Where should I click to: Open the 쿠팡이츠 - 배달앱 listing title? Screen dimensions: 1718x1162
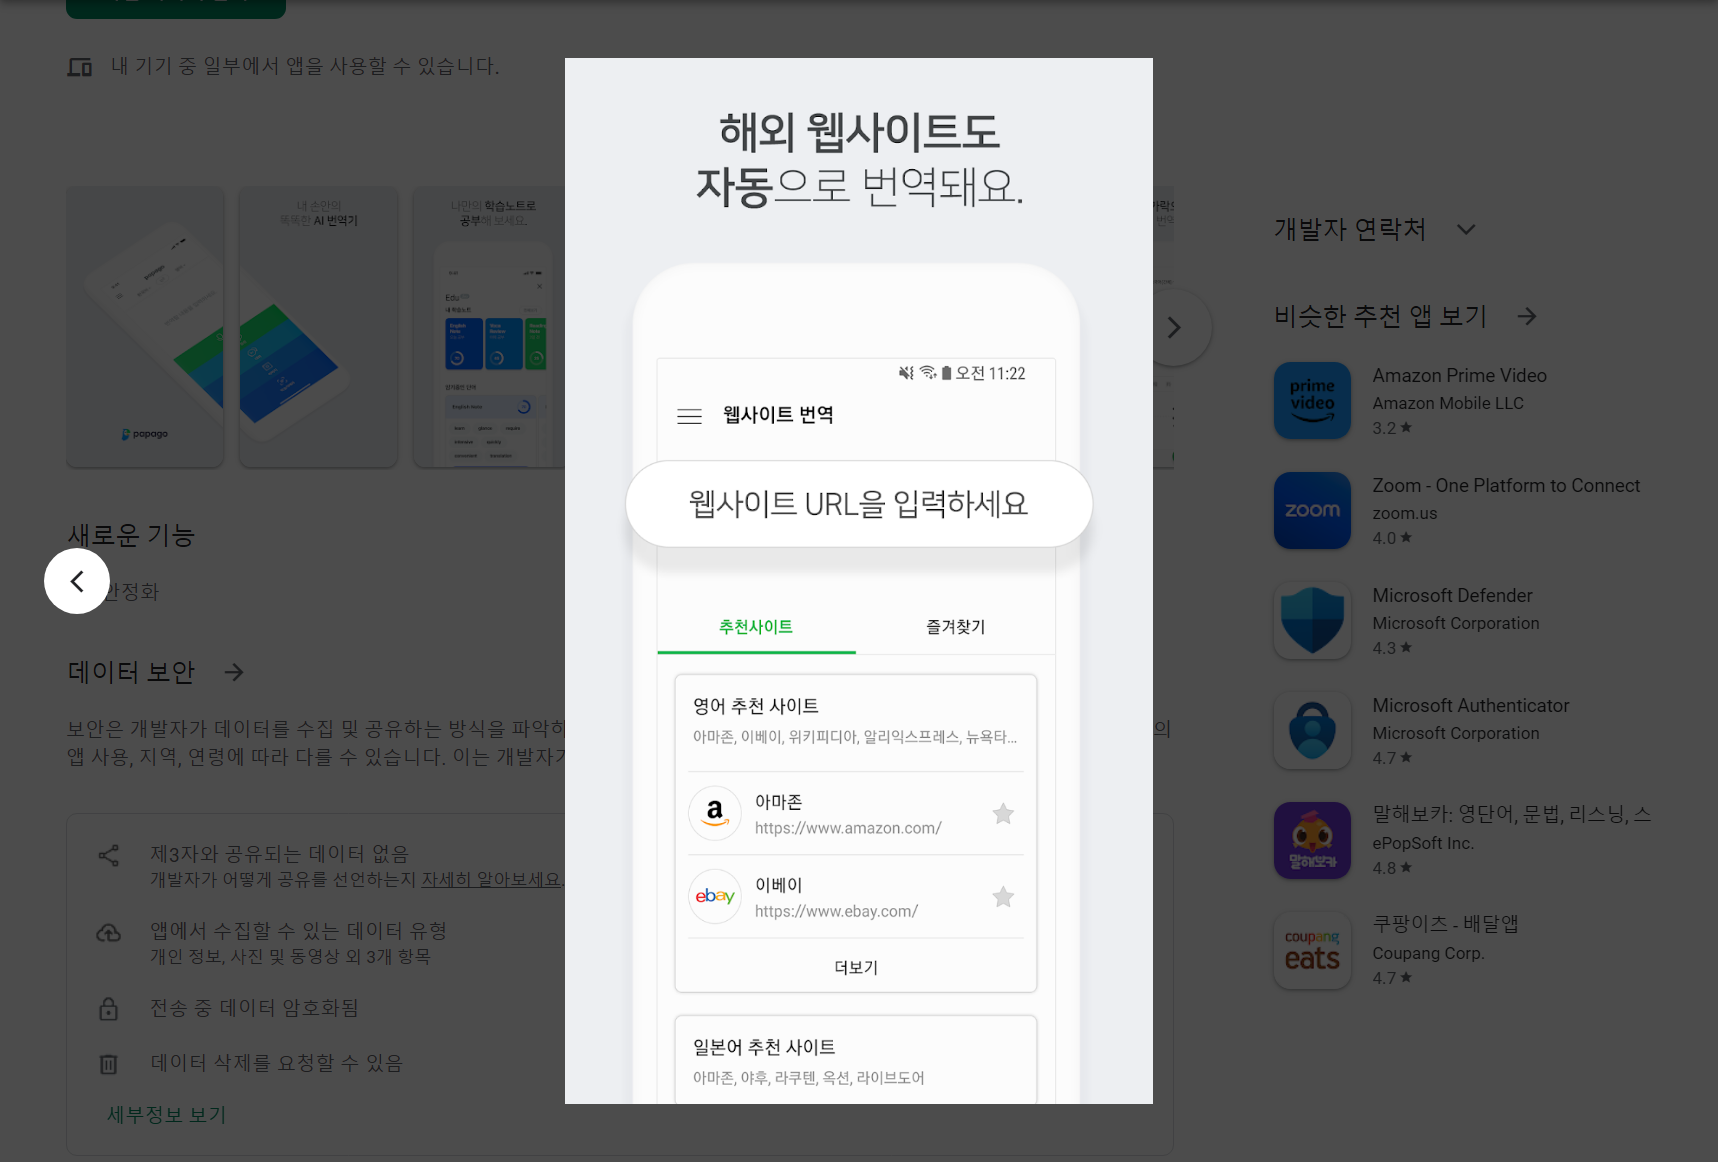1445,924
